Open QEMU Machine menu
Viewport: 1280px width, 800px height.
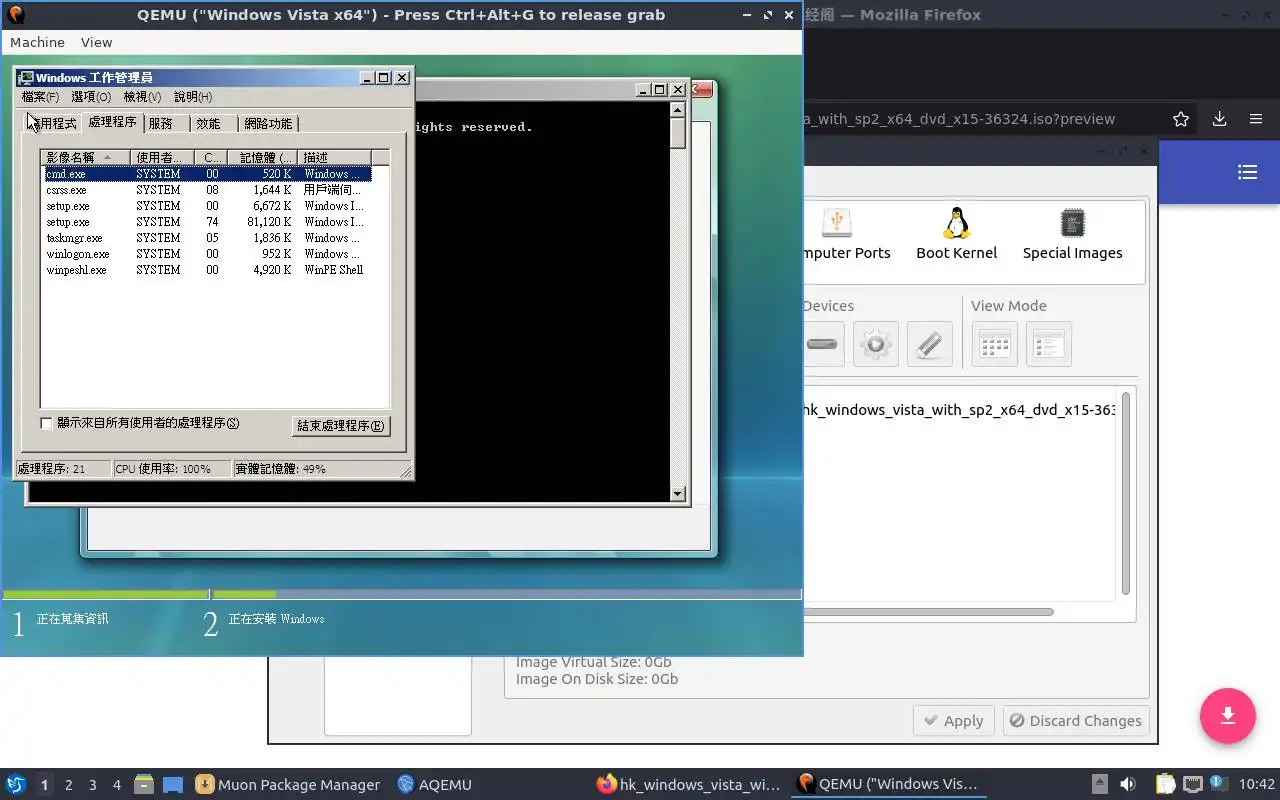[x=37, y=42]
